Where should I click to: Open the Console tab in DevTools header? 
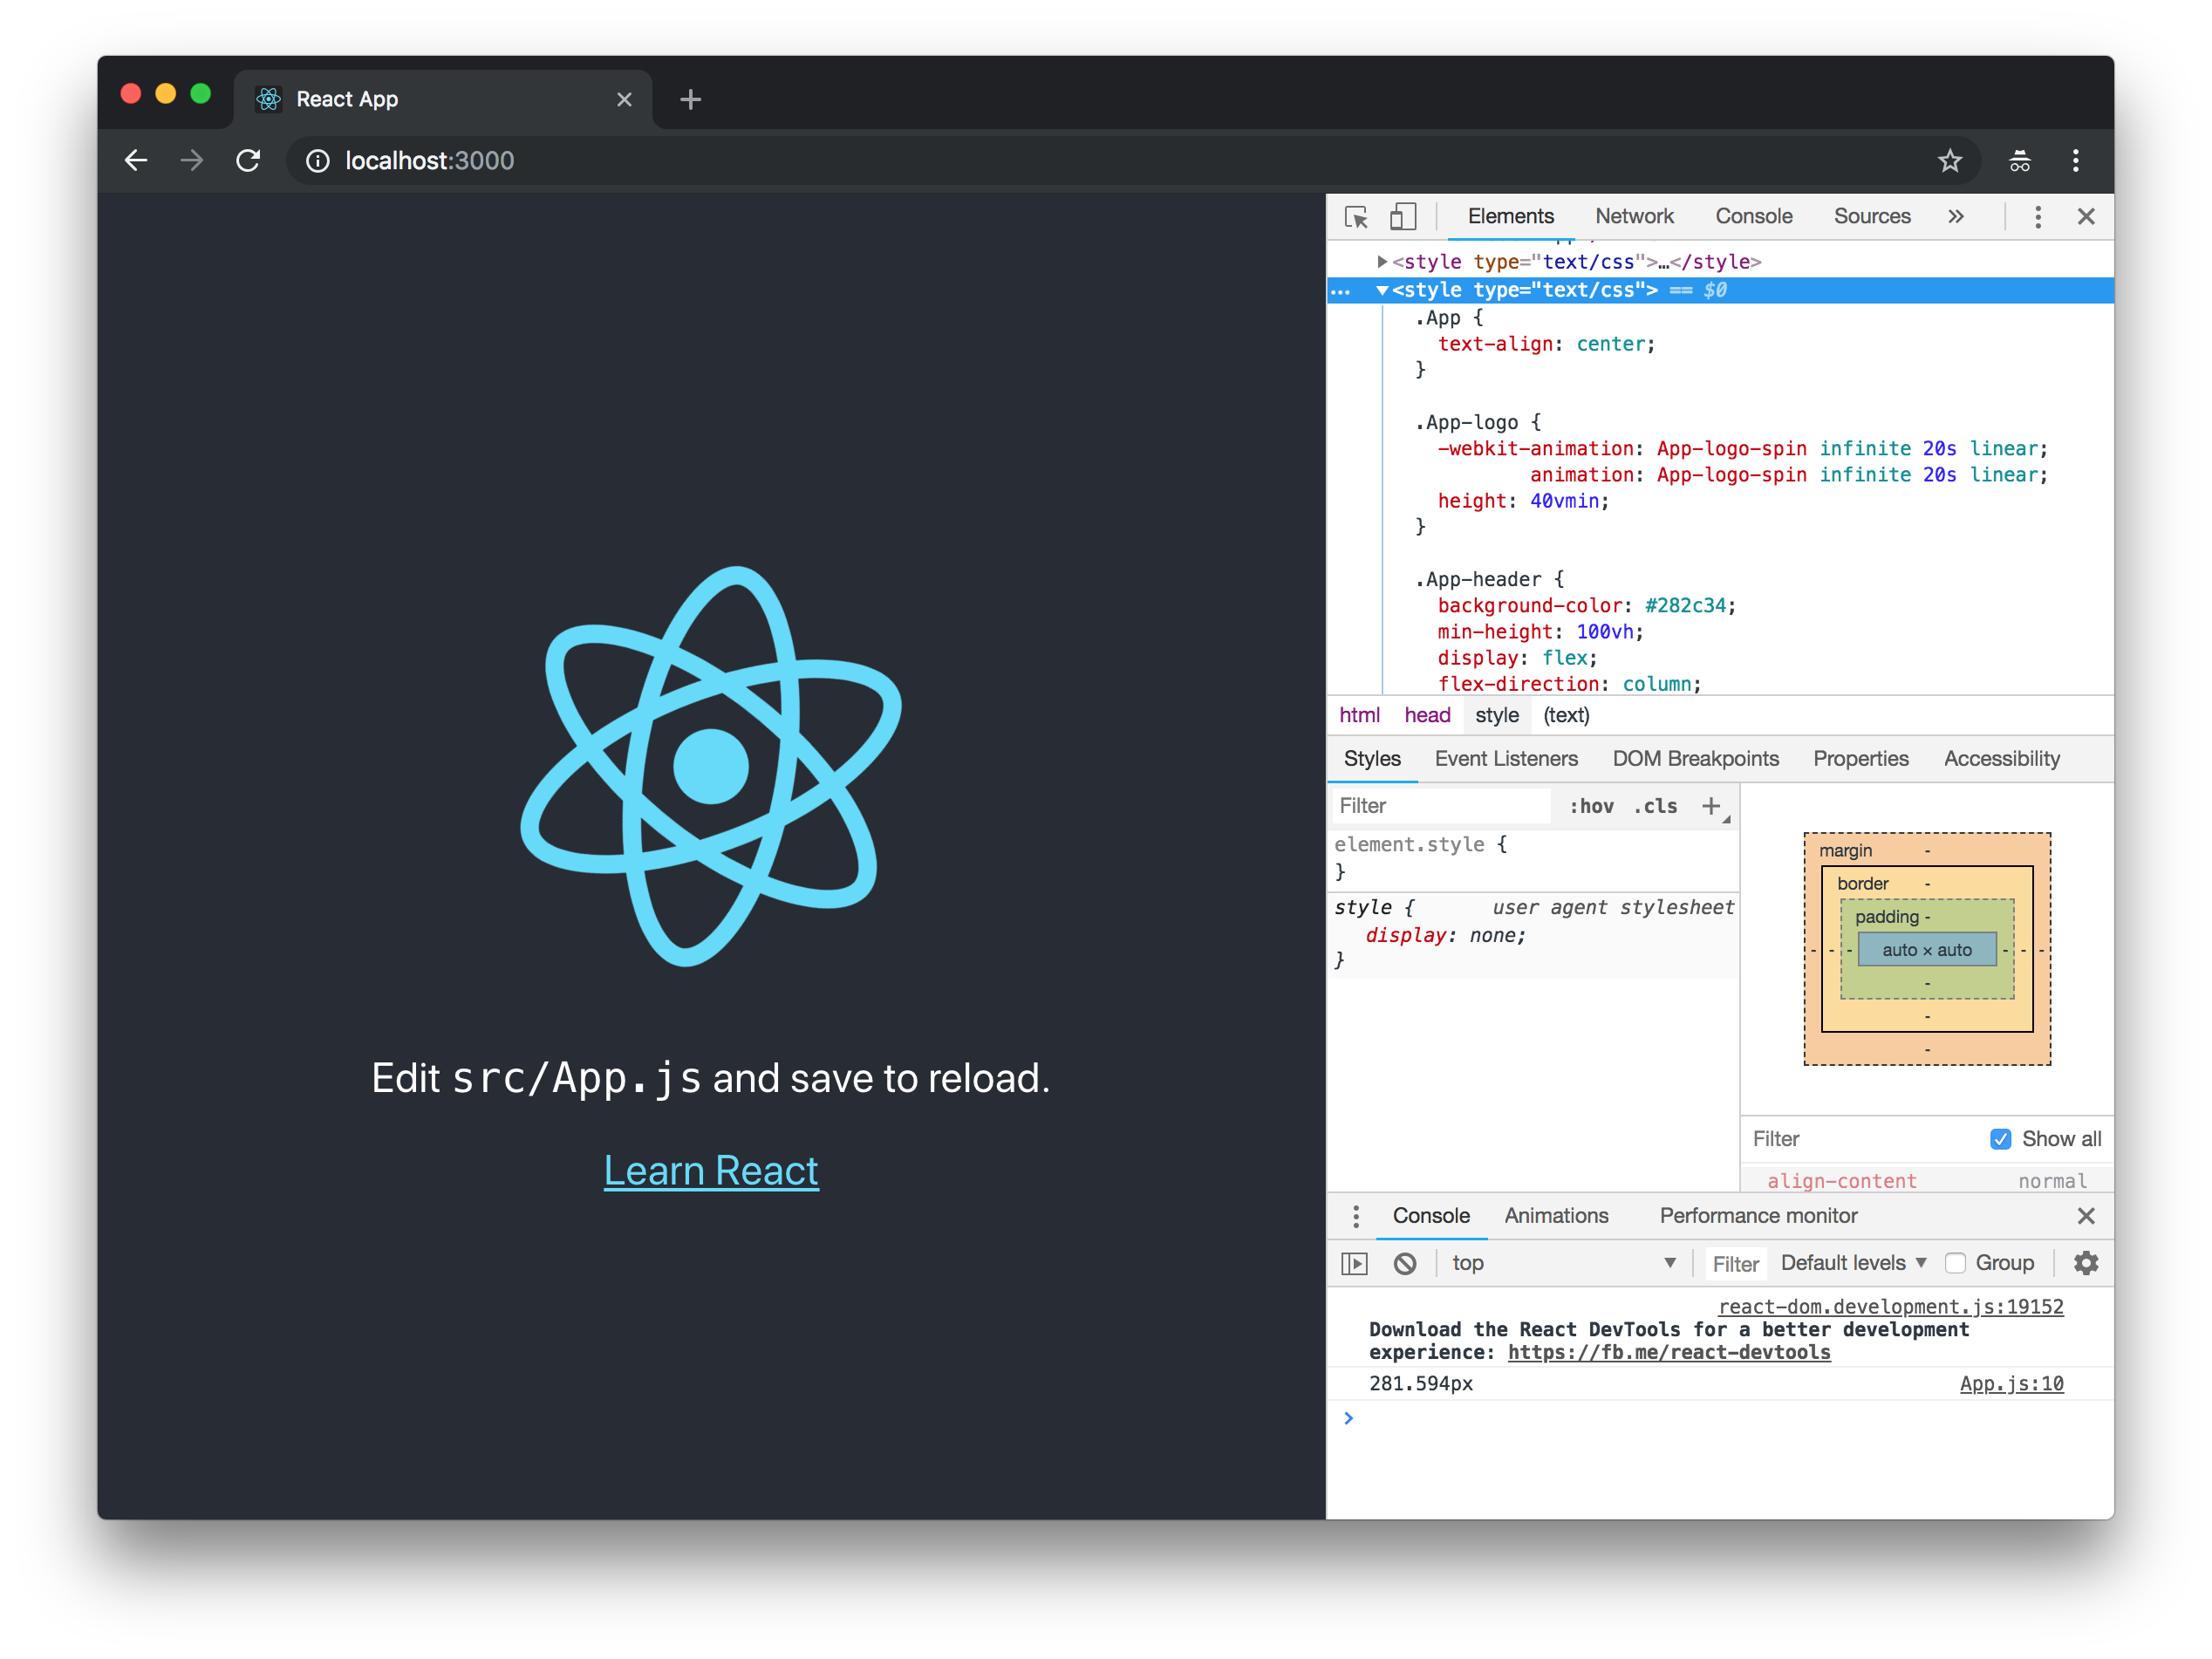(1753, 216)
